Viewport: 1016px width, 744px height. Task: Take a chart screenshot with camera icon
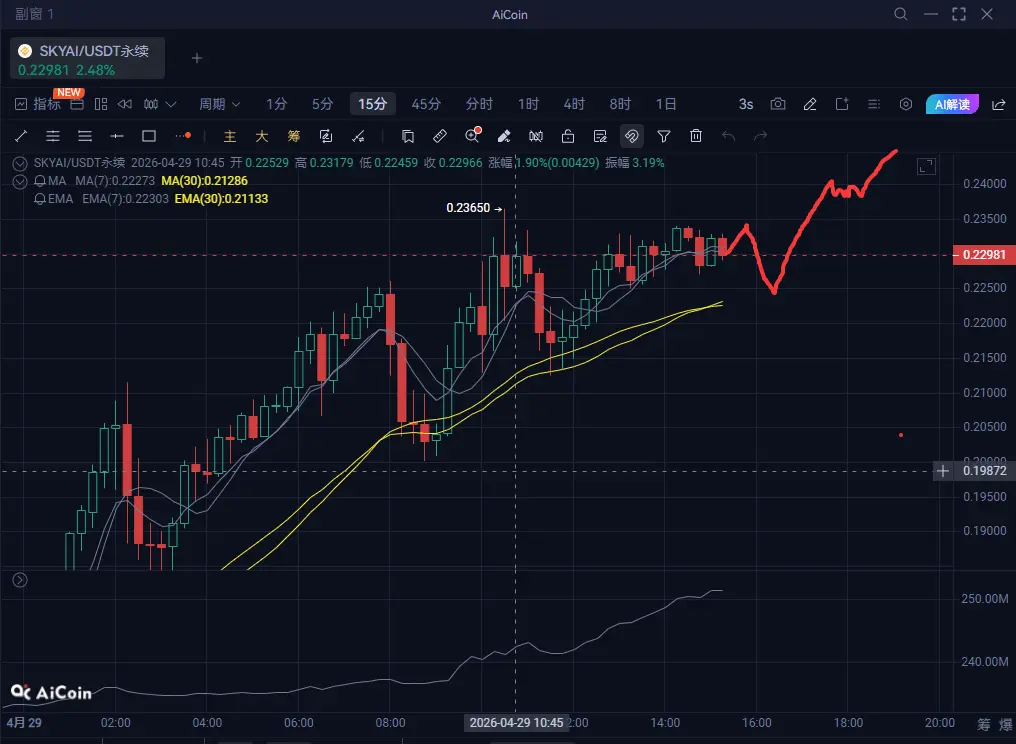coord(778,104)
